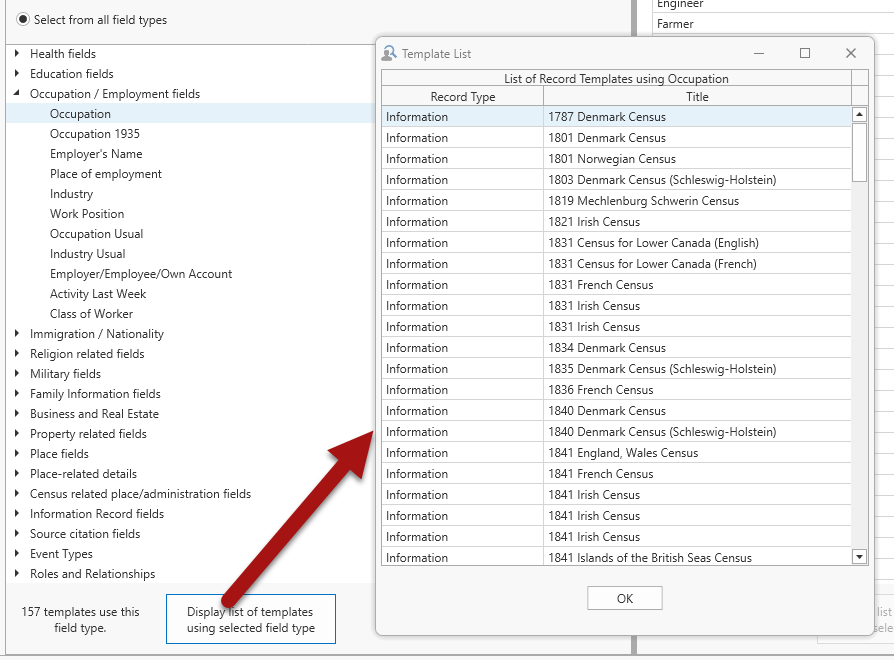Select the Class of Worker field

click(91, 313)
